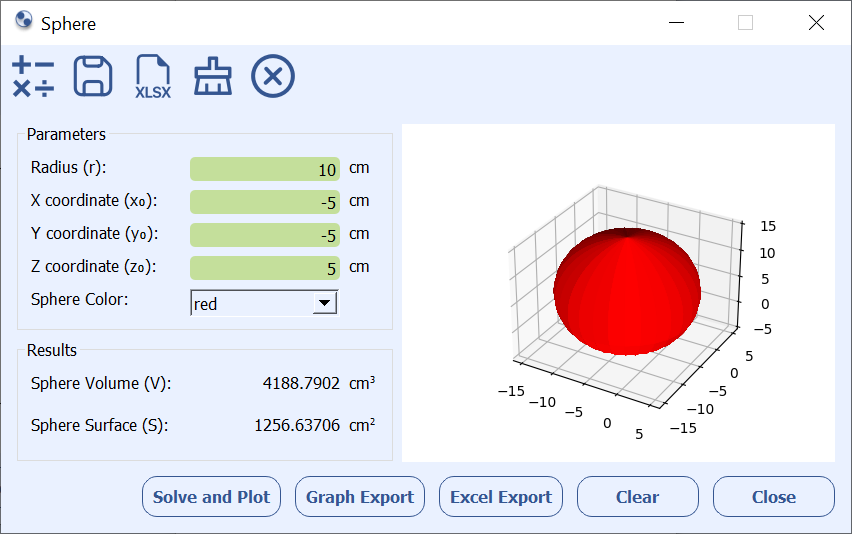Click the Z coordinate input field

click(265, 268)
